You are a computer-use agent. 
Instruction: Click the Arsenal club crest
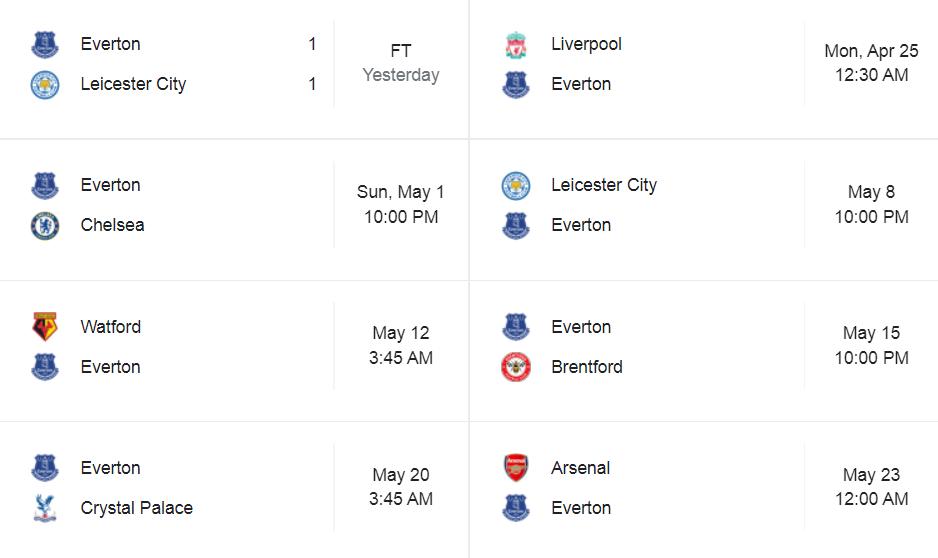pos(516,468)
